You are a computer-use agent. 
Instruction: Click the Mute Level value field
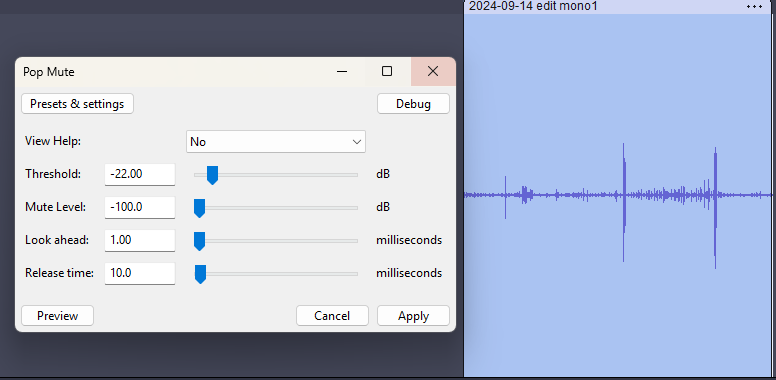[140, 207]
